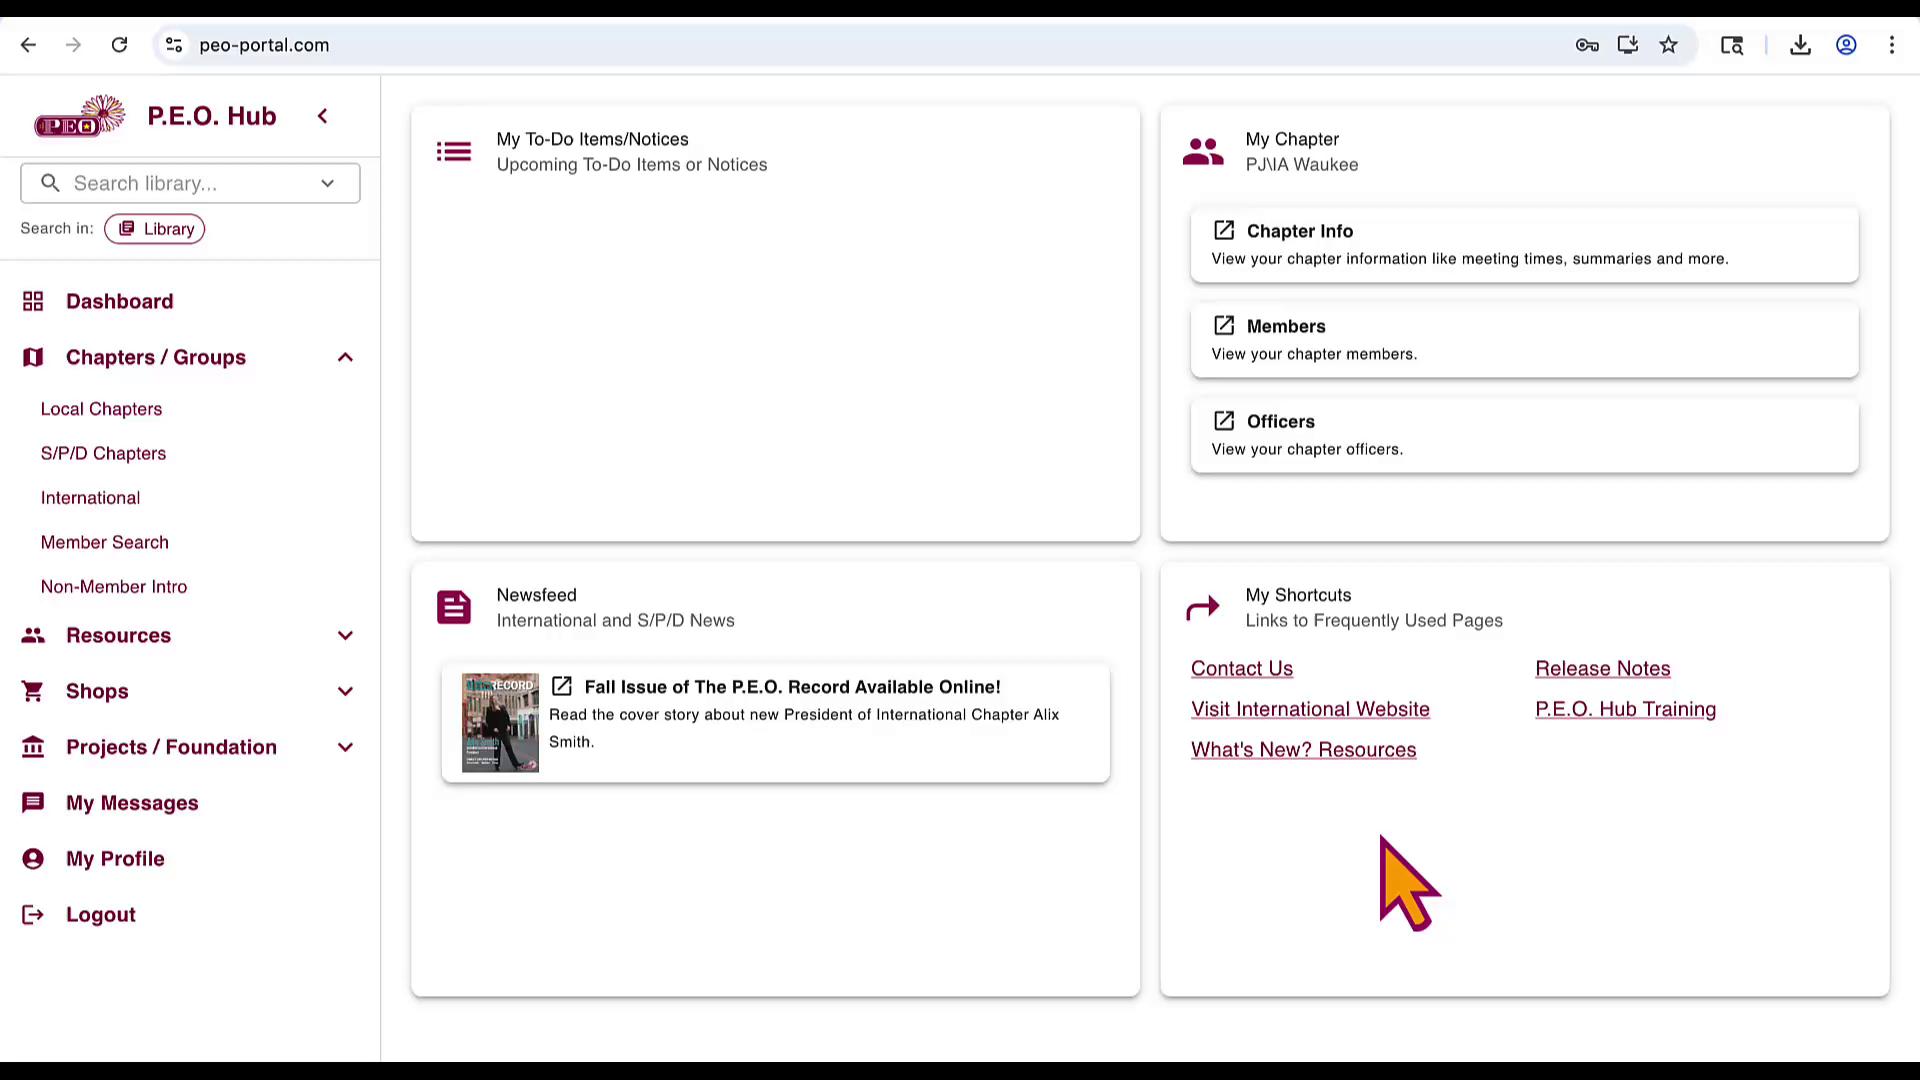The image size is (1920, 1080).
Task: Click the Newsfeed document icon
Action: pyautogui.click(x=454, y=607)
